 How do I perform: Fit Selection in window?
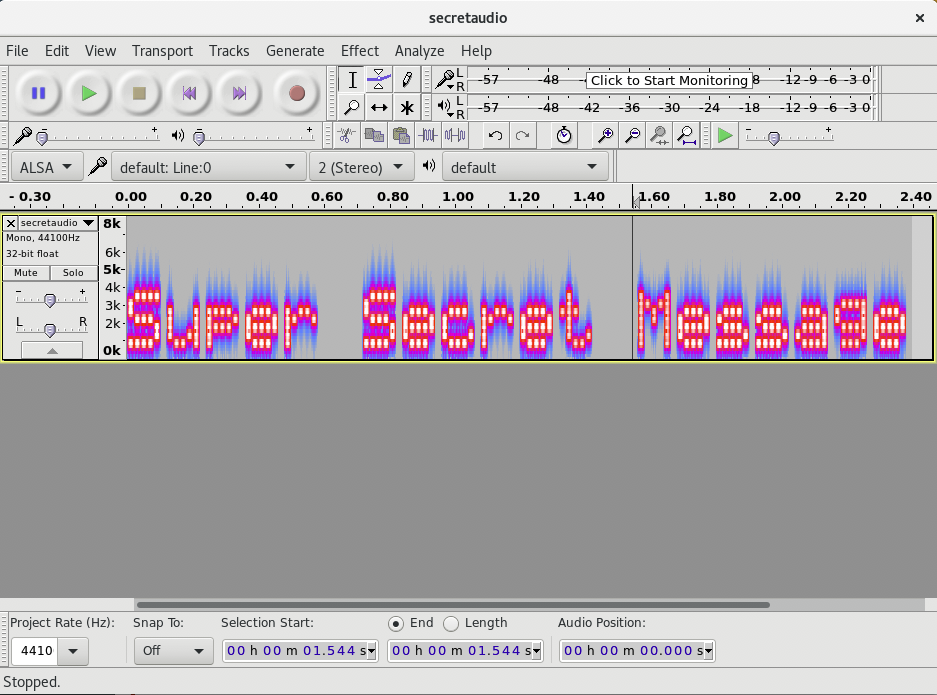[659, 136]
